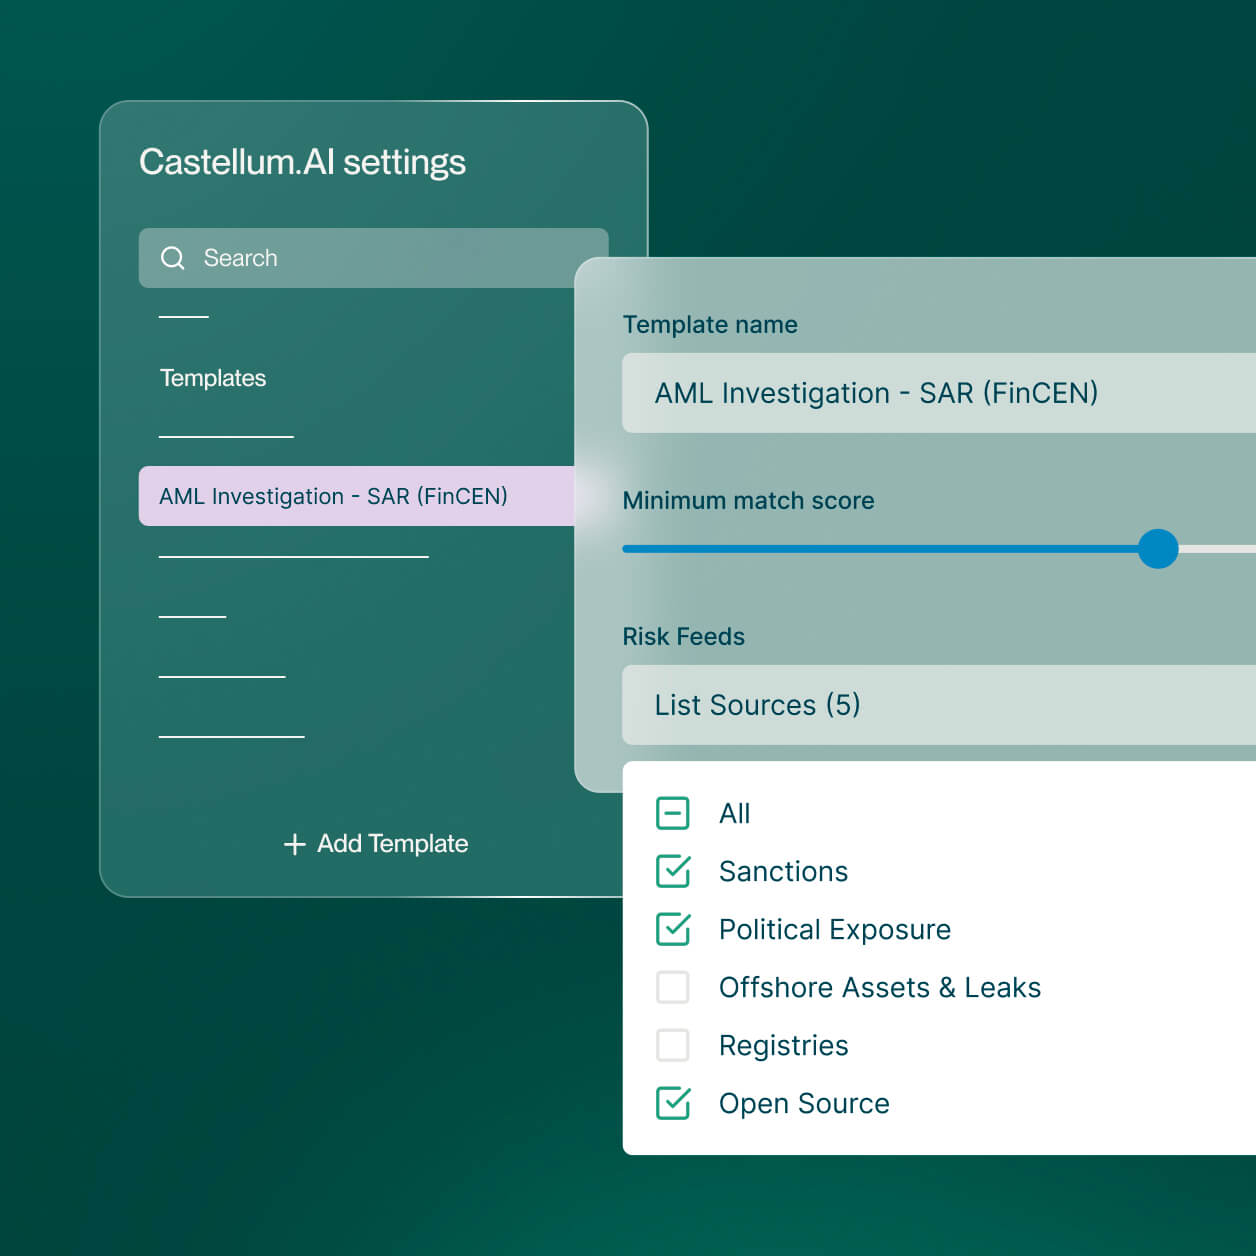
Task: Click the Templates section label
Action: pos(213,378)
